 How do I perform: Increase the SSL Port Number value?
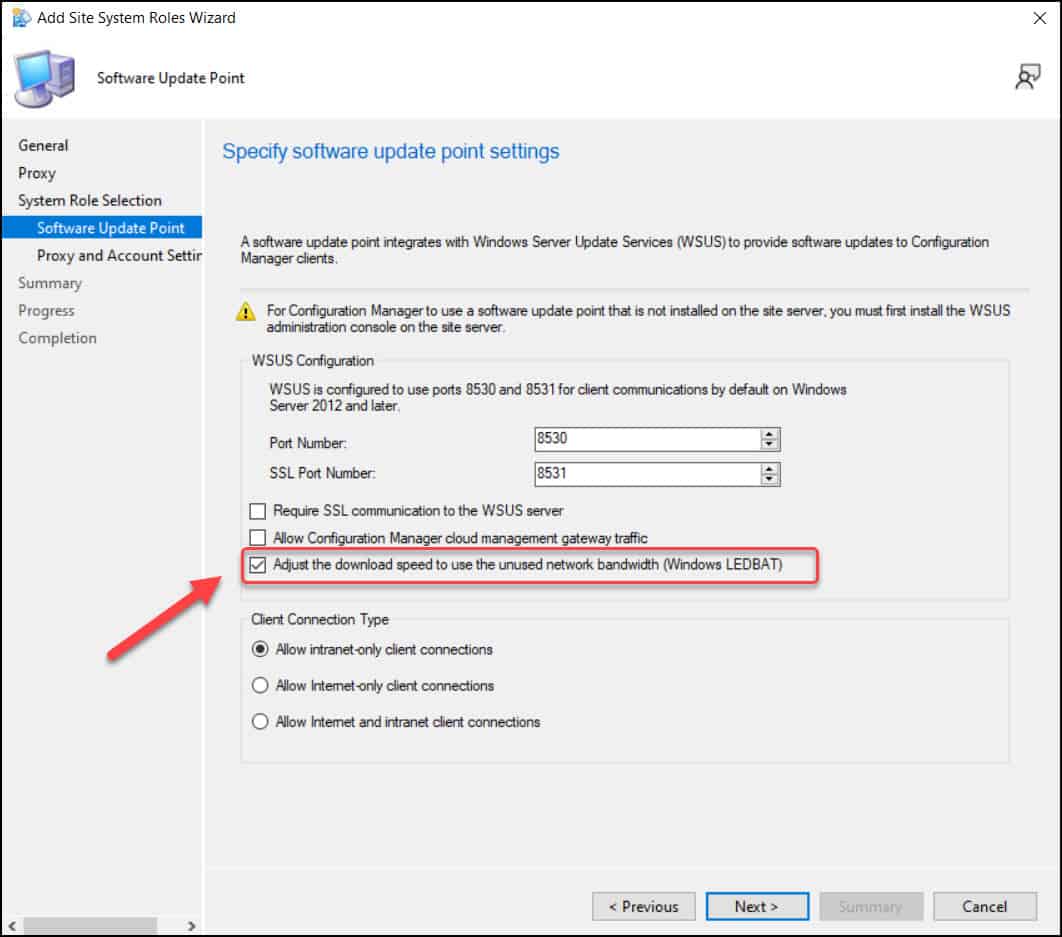[769, 468]
